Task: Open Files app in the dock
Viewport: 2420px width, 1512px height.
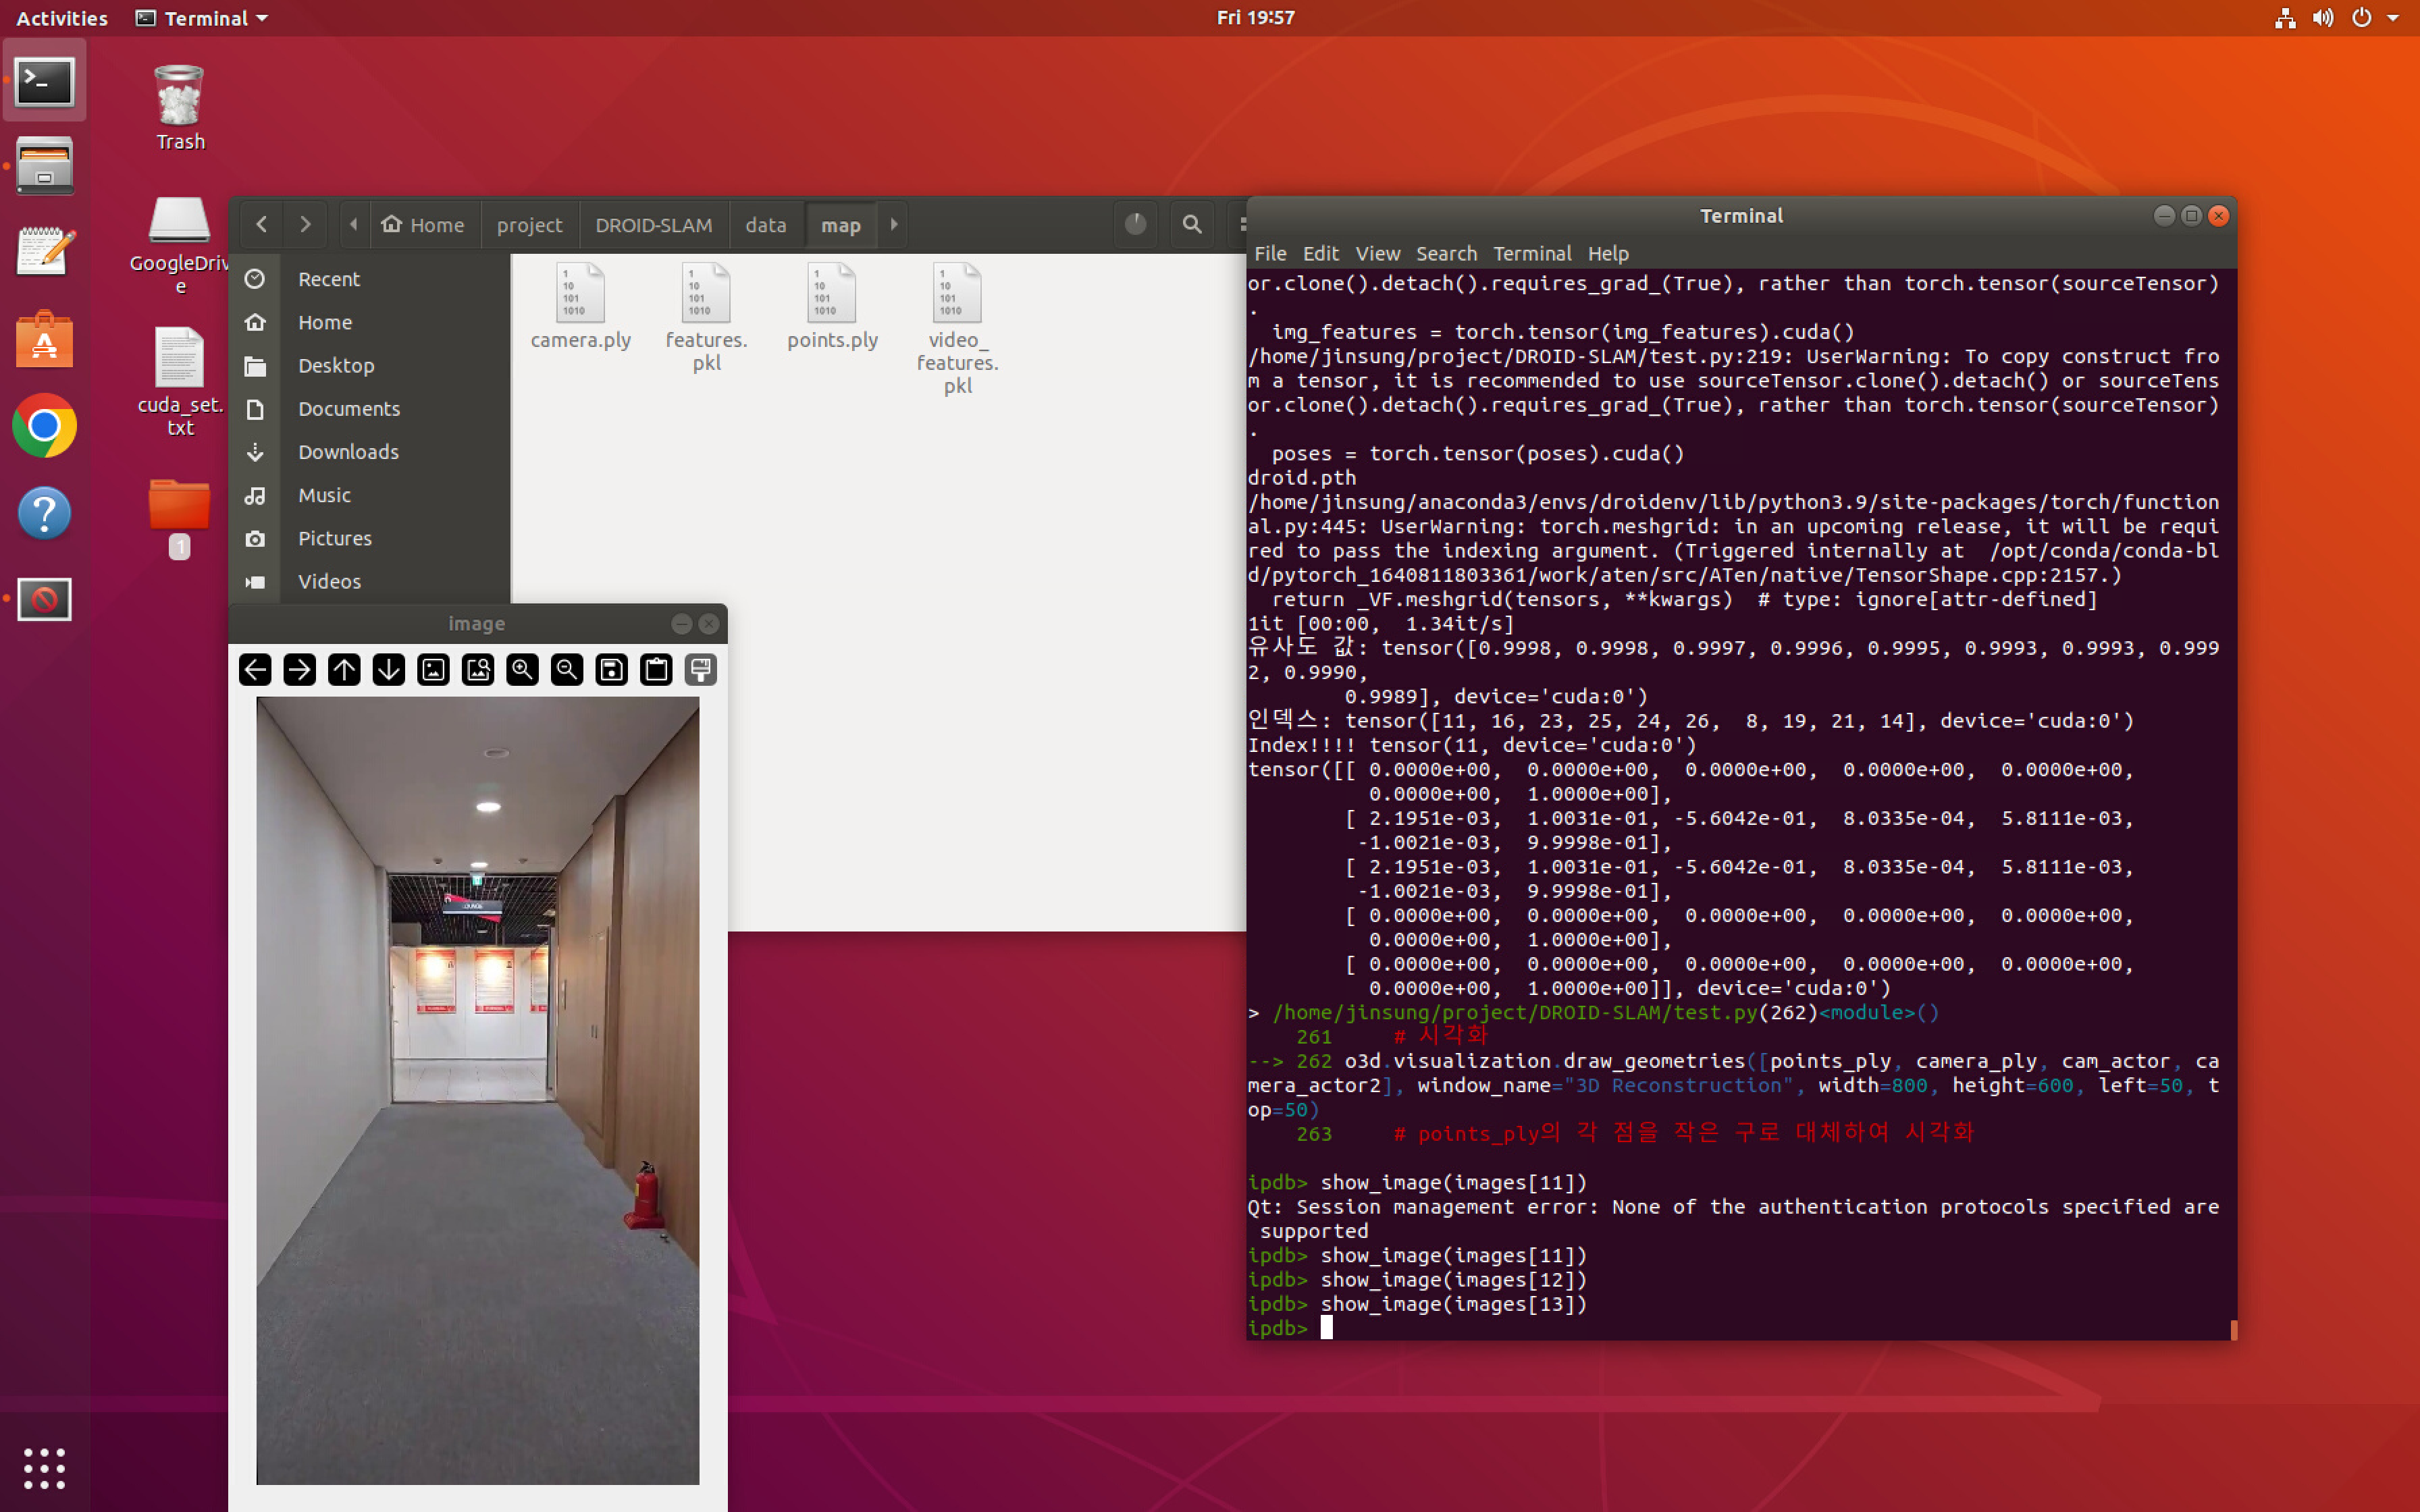Action: (x=44, y=166)
